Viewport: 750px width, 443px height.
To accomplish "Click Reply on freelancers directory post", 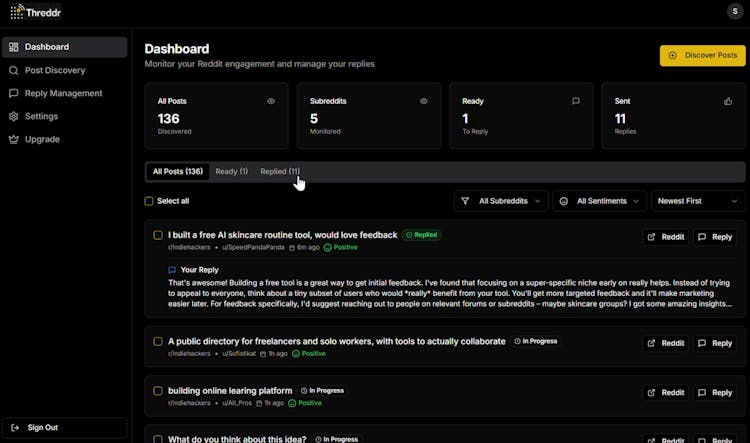I will pyautogui.click(x=715, y=343).
